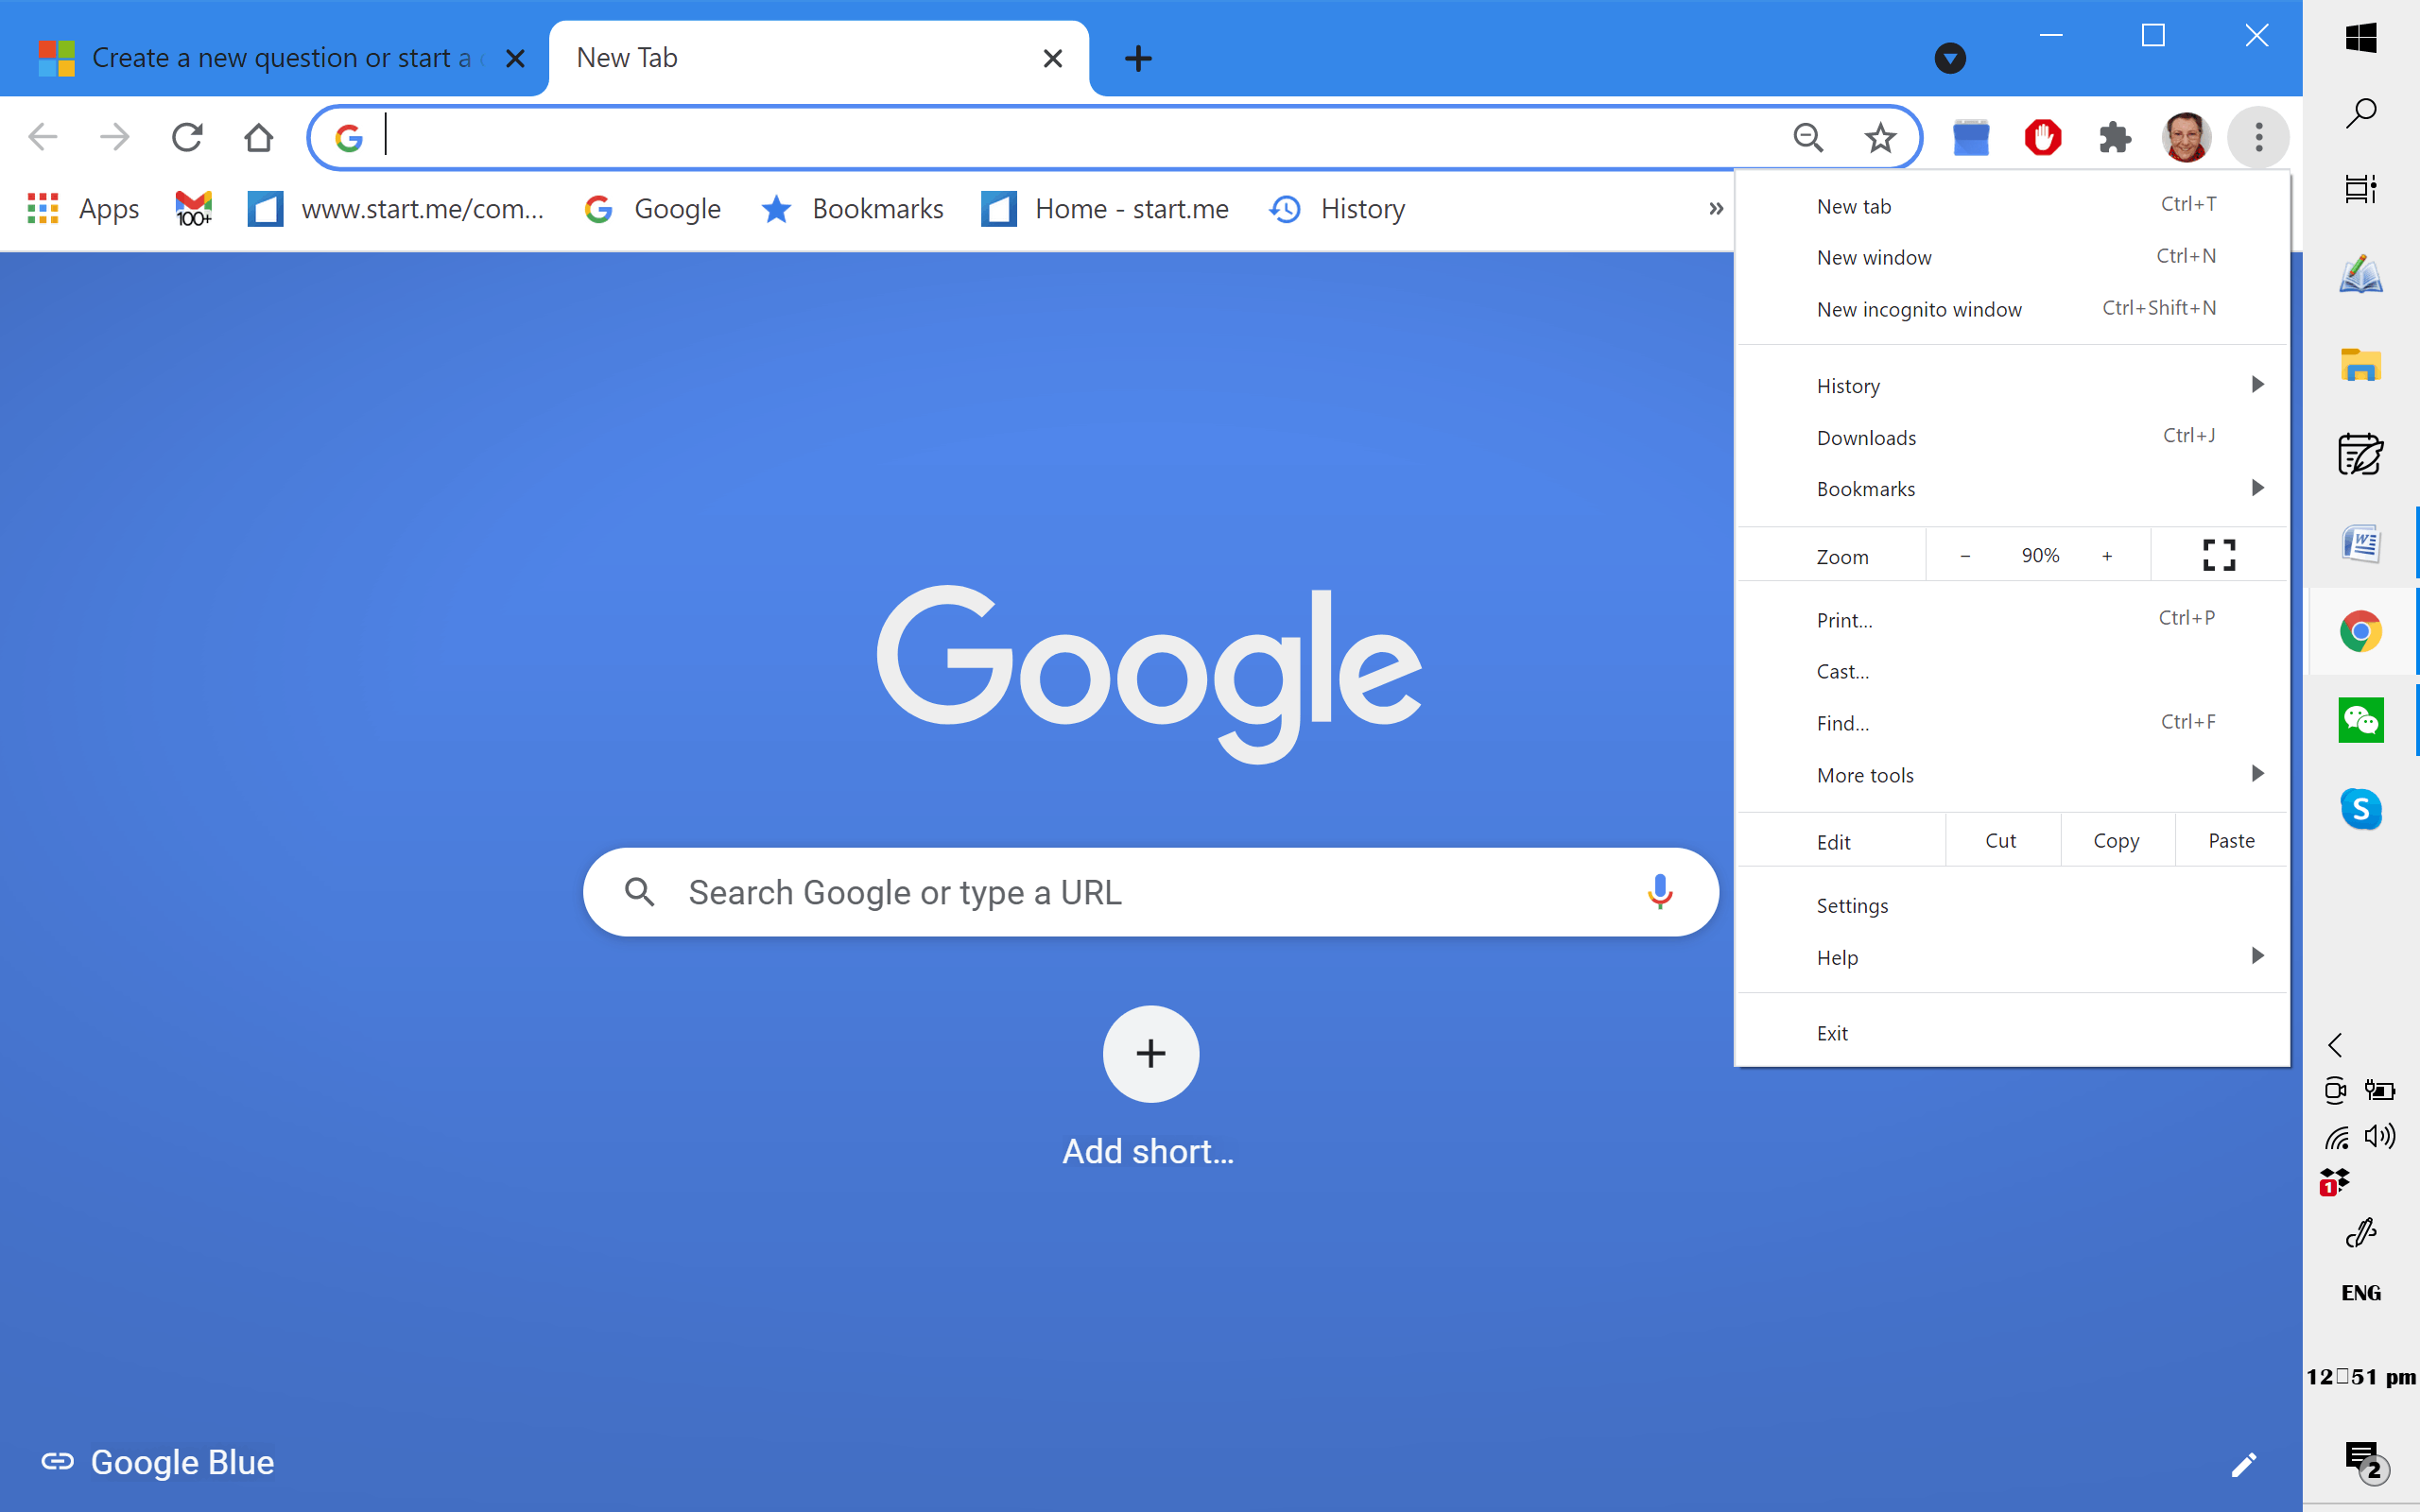Show hidden bookmarks with the double chevron
This screenshot has height=1512, width=2420.
(x=1716, y=208)
